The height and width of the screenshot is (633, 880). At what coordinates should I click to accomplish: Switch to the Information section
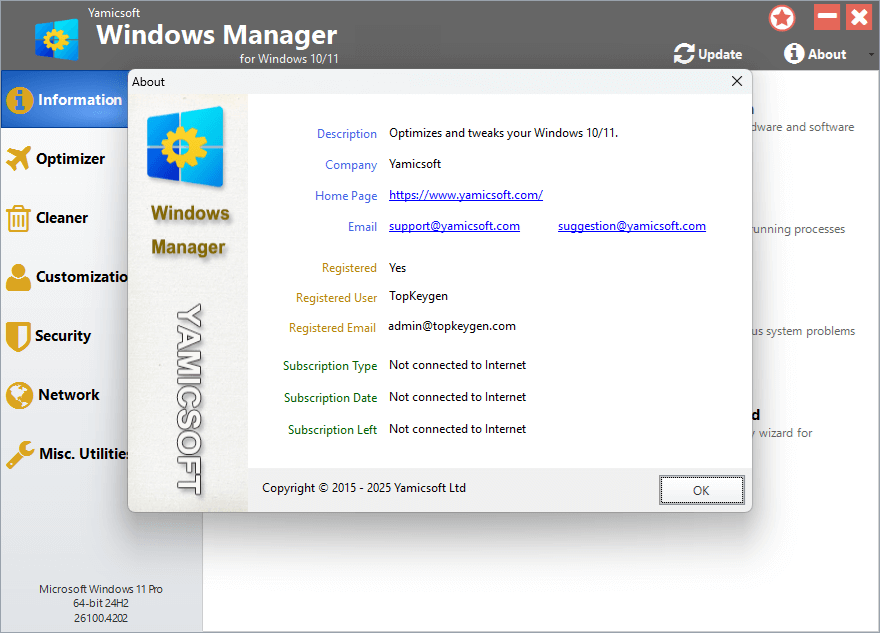pos(64,100)
